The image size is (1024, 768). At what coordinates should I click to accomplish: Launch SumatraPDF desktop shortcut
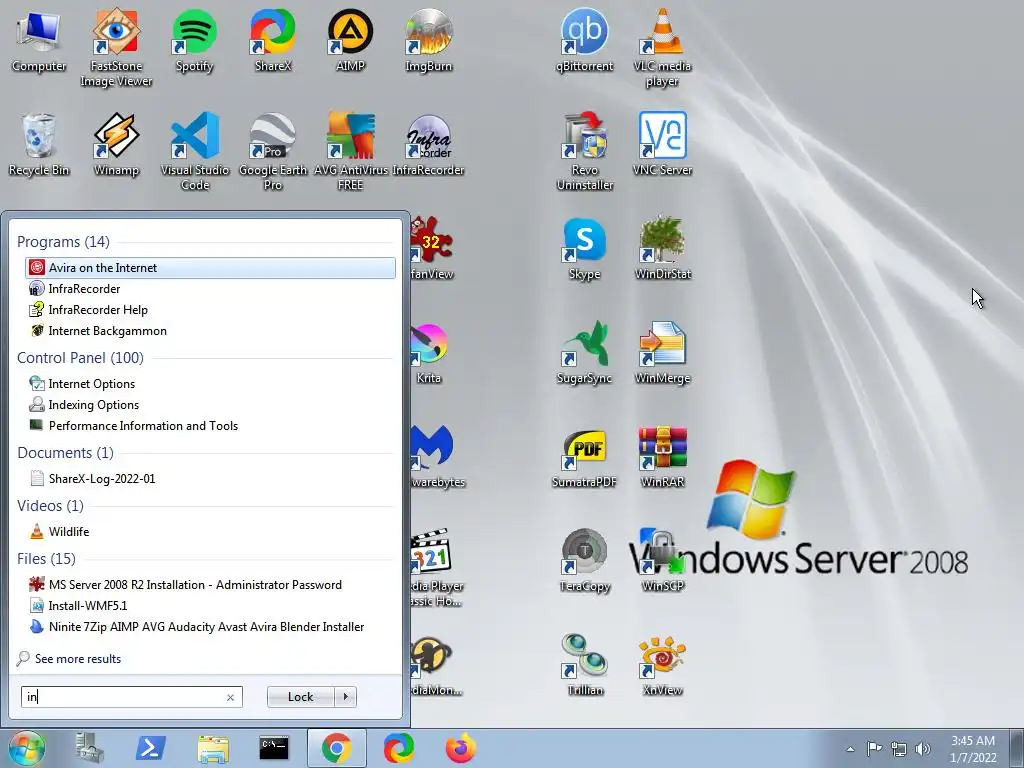pos(584,457)
